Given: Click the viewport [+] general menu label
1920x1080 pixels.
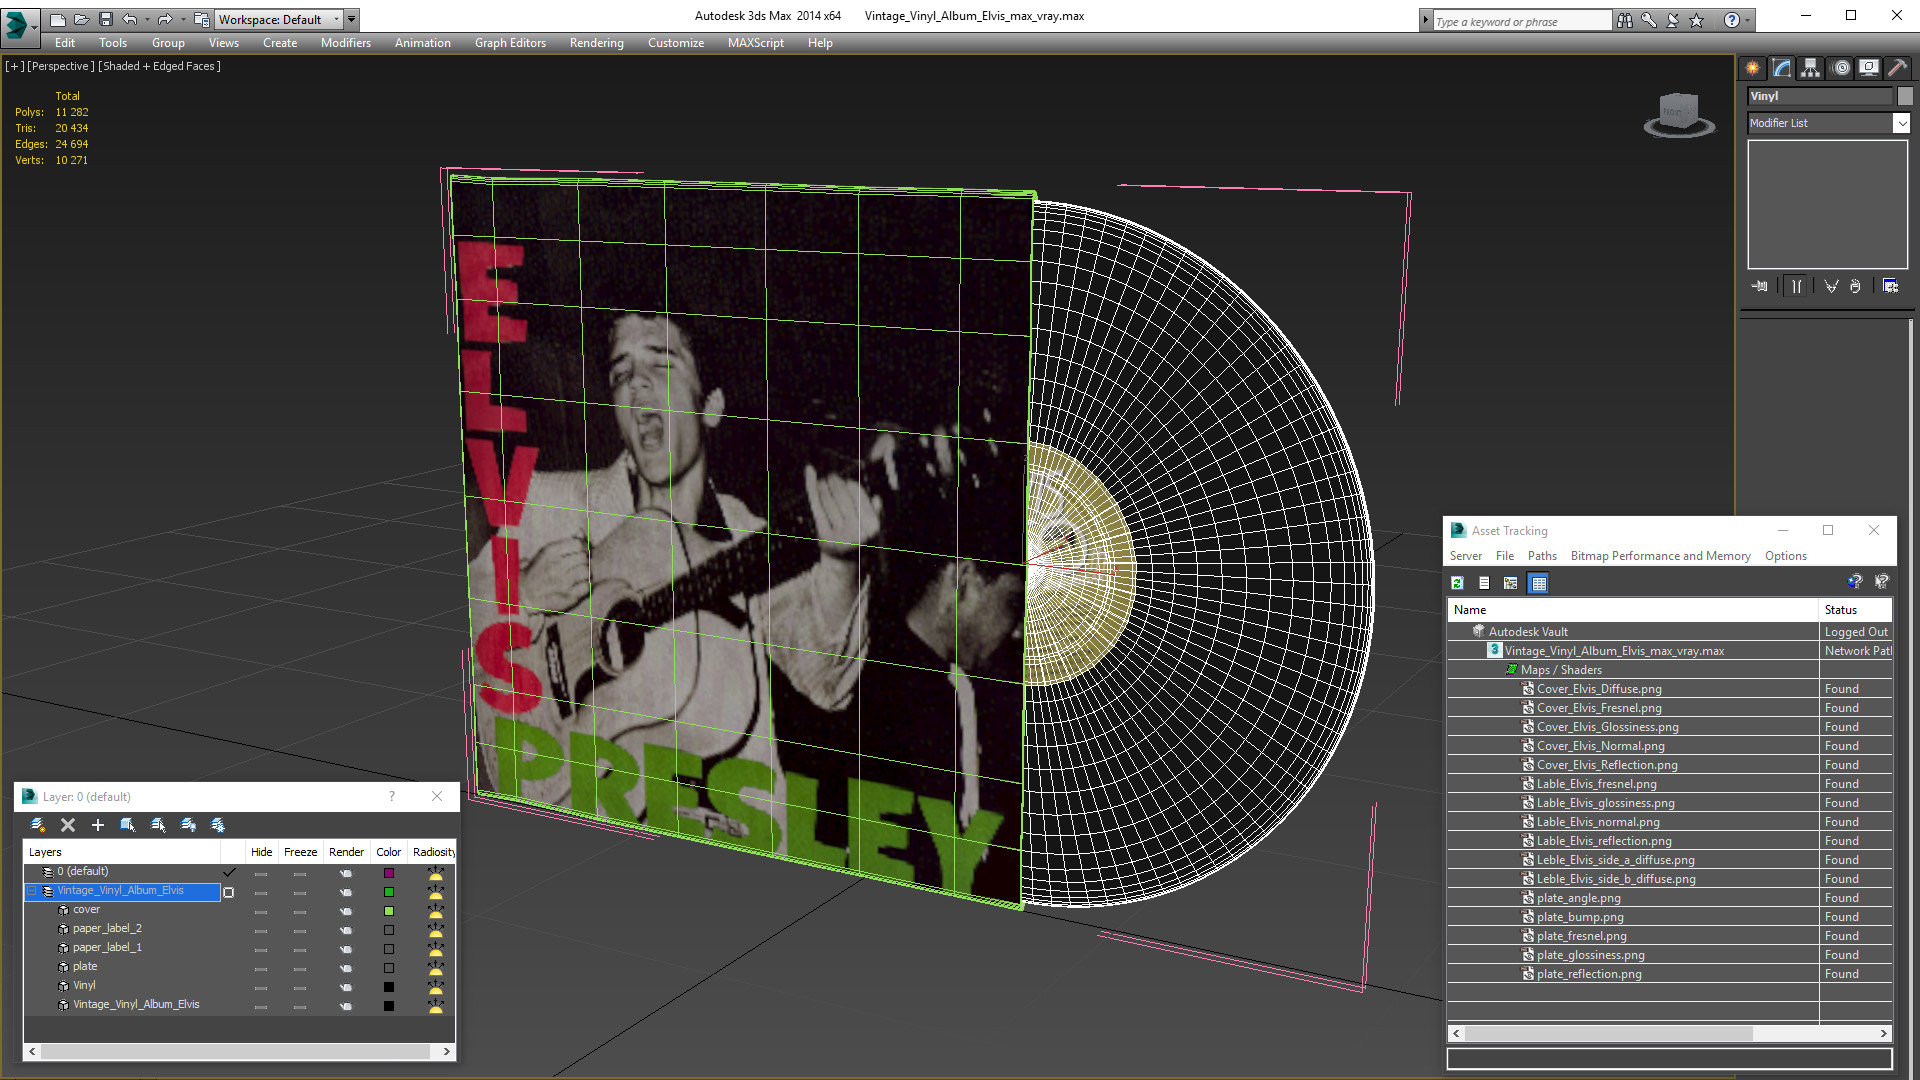Looking at the screenshot, I should pos(15,66).
